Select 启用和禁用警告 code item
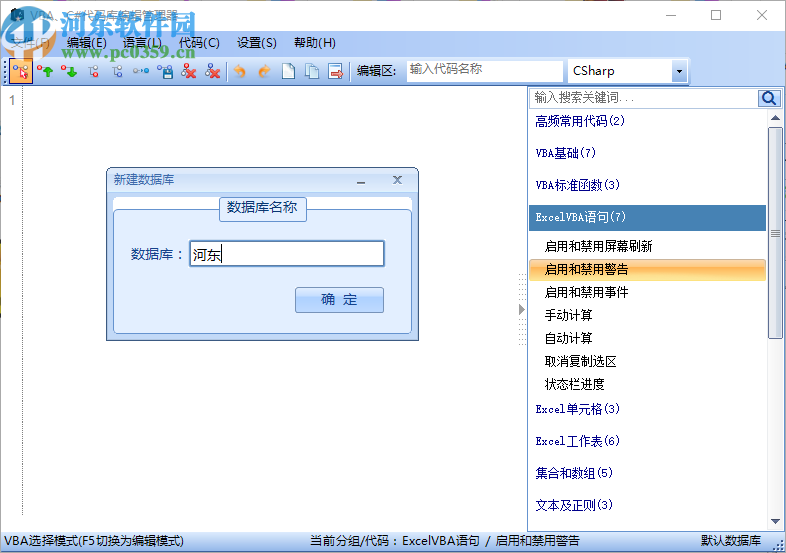Screen dimensions: 786x553 coord(648,270)
